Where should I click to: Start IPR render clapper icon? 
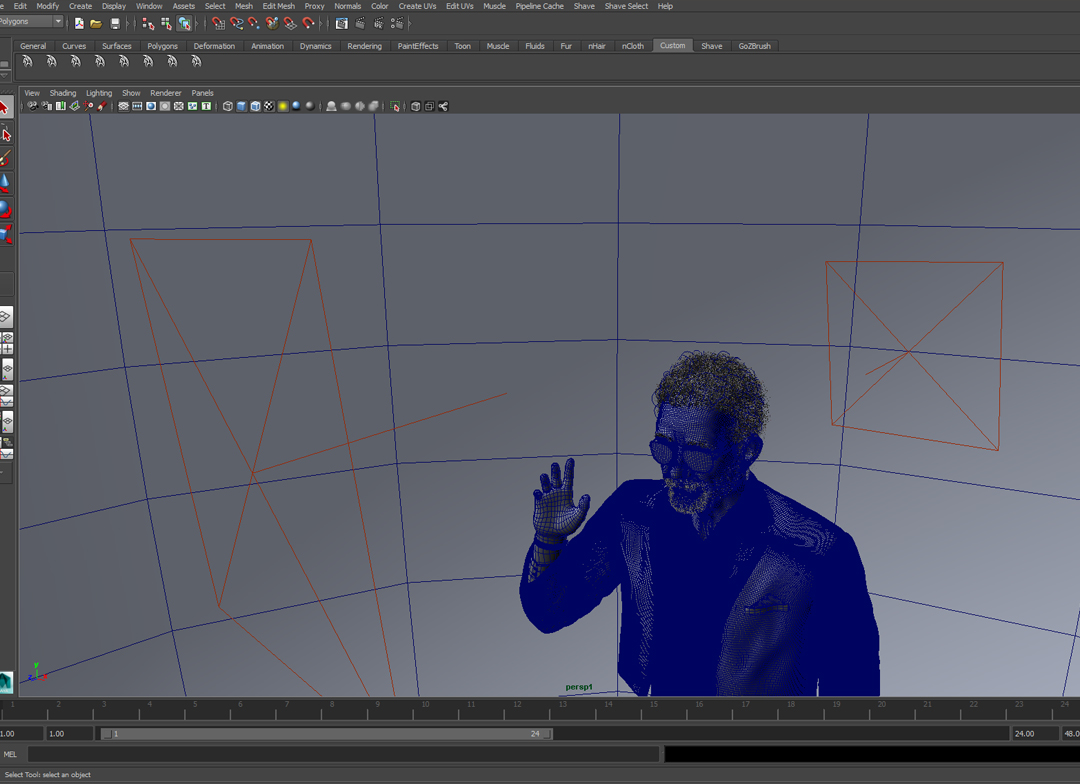pyautogui.click(x=378, y=23)
